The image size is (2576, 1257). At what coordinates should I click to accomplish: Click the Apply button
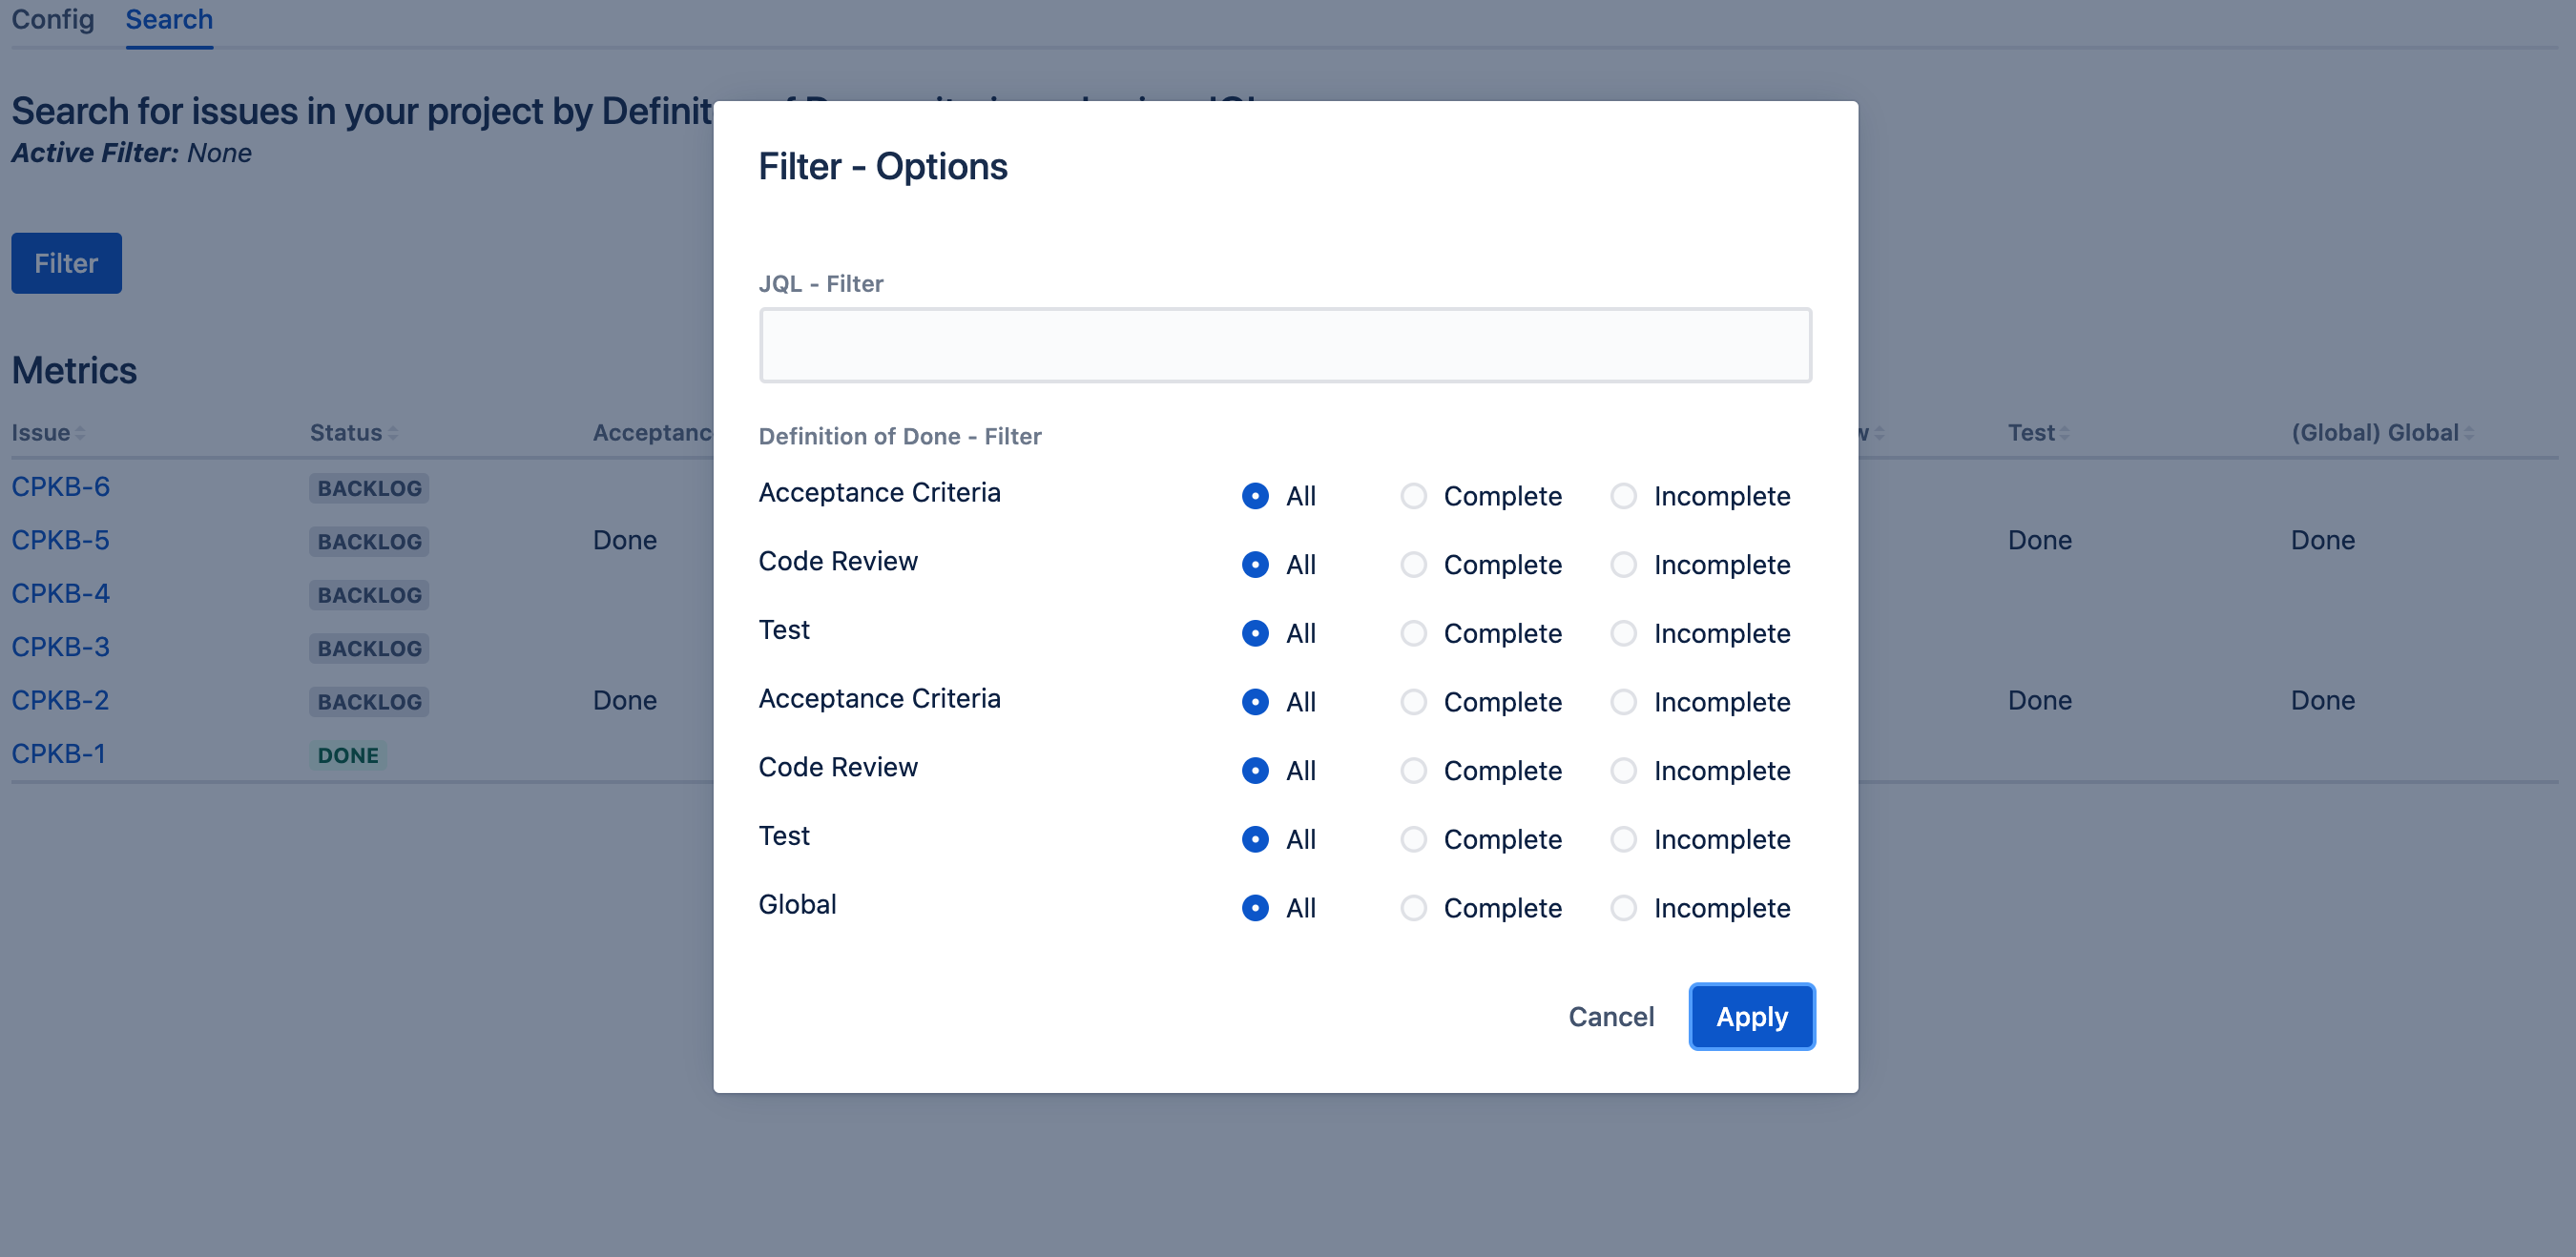pyautogui.click(x=1751, y=1017)
